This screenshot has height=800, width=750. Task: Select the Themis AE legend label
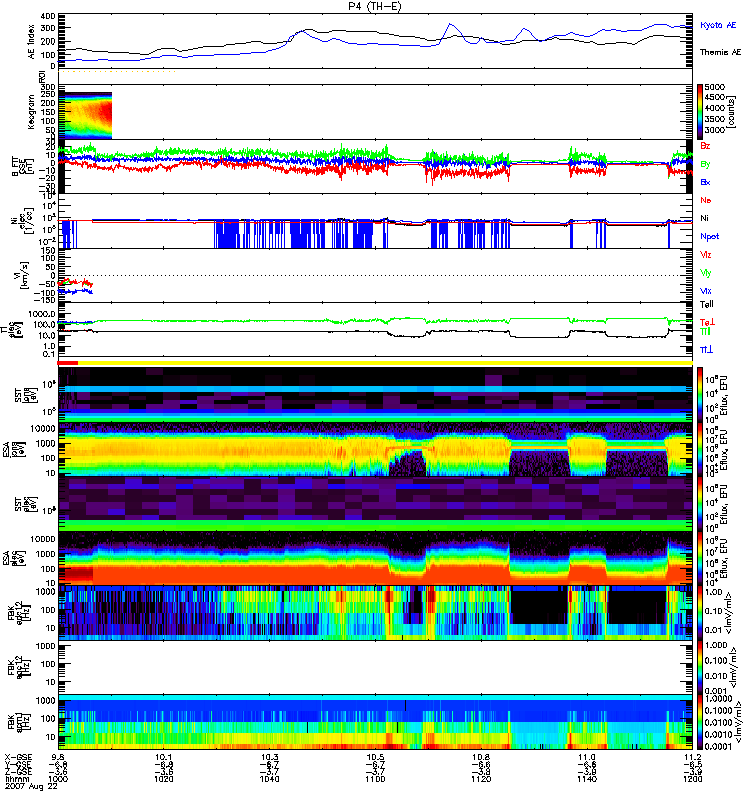(x=720, y=52)
